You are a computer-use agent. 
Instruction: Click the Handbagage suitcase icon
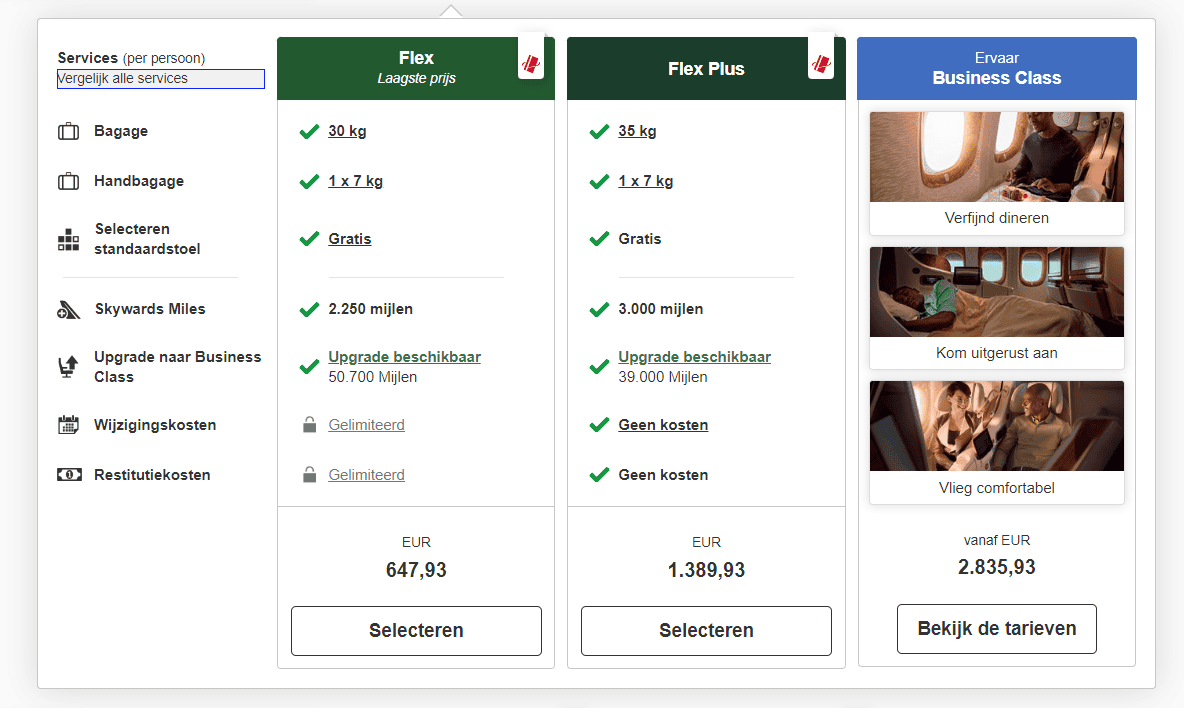[x=68, y=181]
